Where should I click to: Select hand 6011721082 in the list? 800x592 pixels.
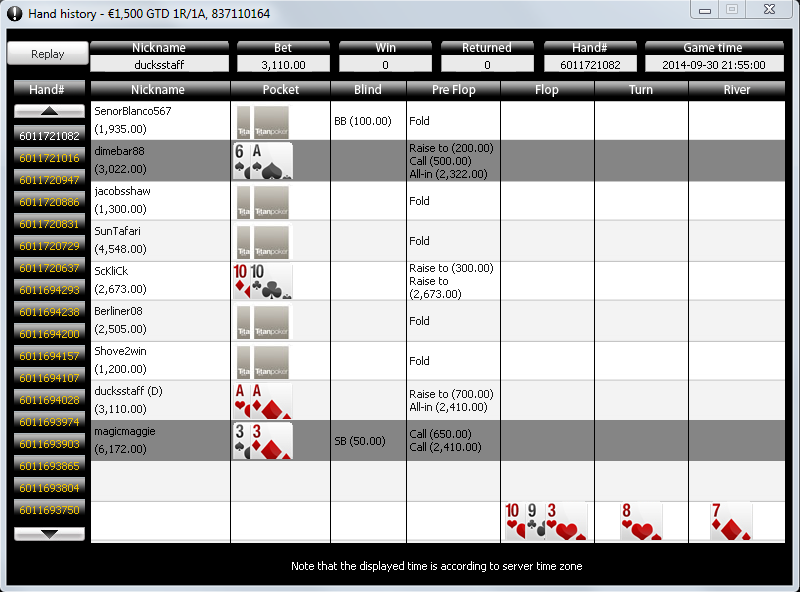tap(49, 136)
